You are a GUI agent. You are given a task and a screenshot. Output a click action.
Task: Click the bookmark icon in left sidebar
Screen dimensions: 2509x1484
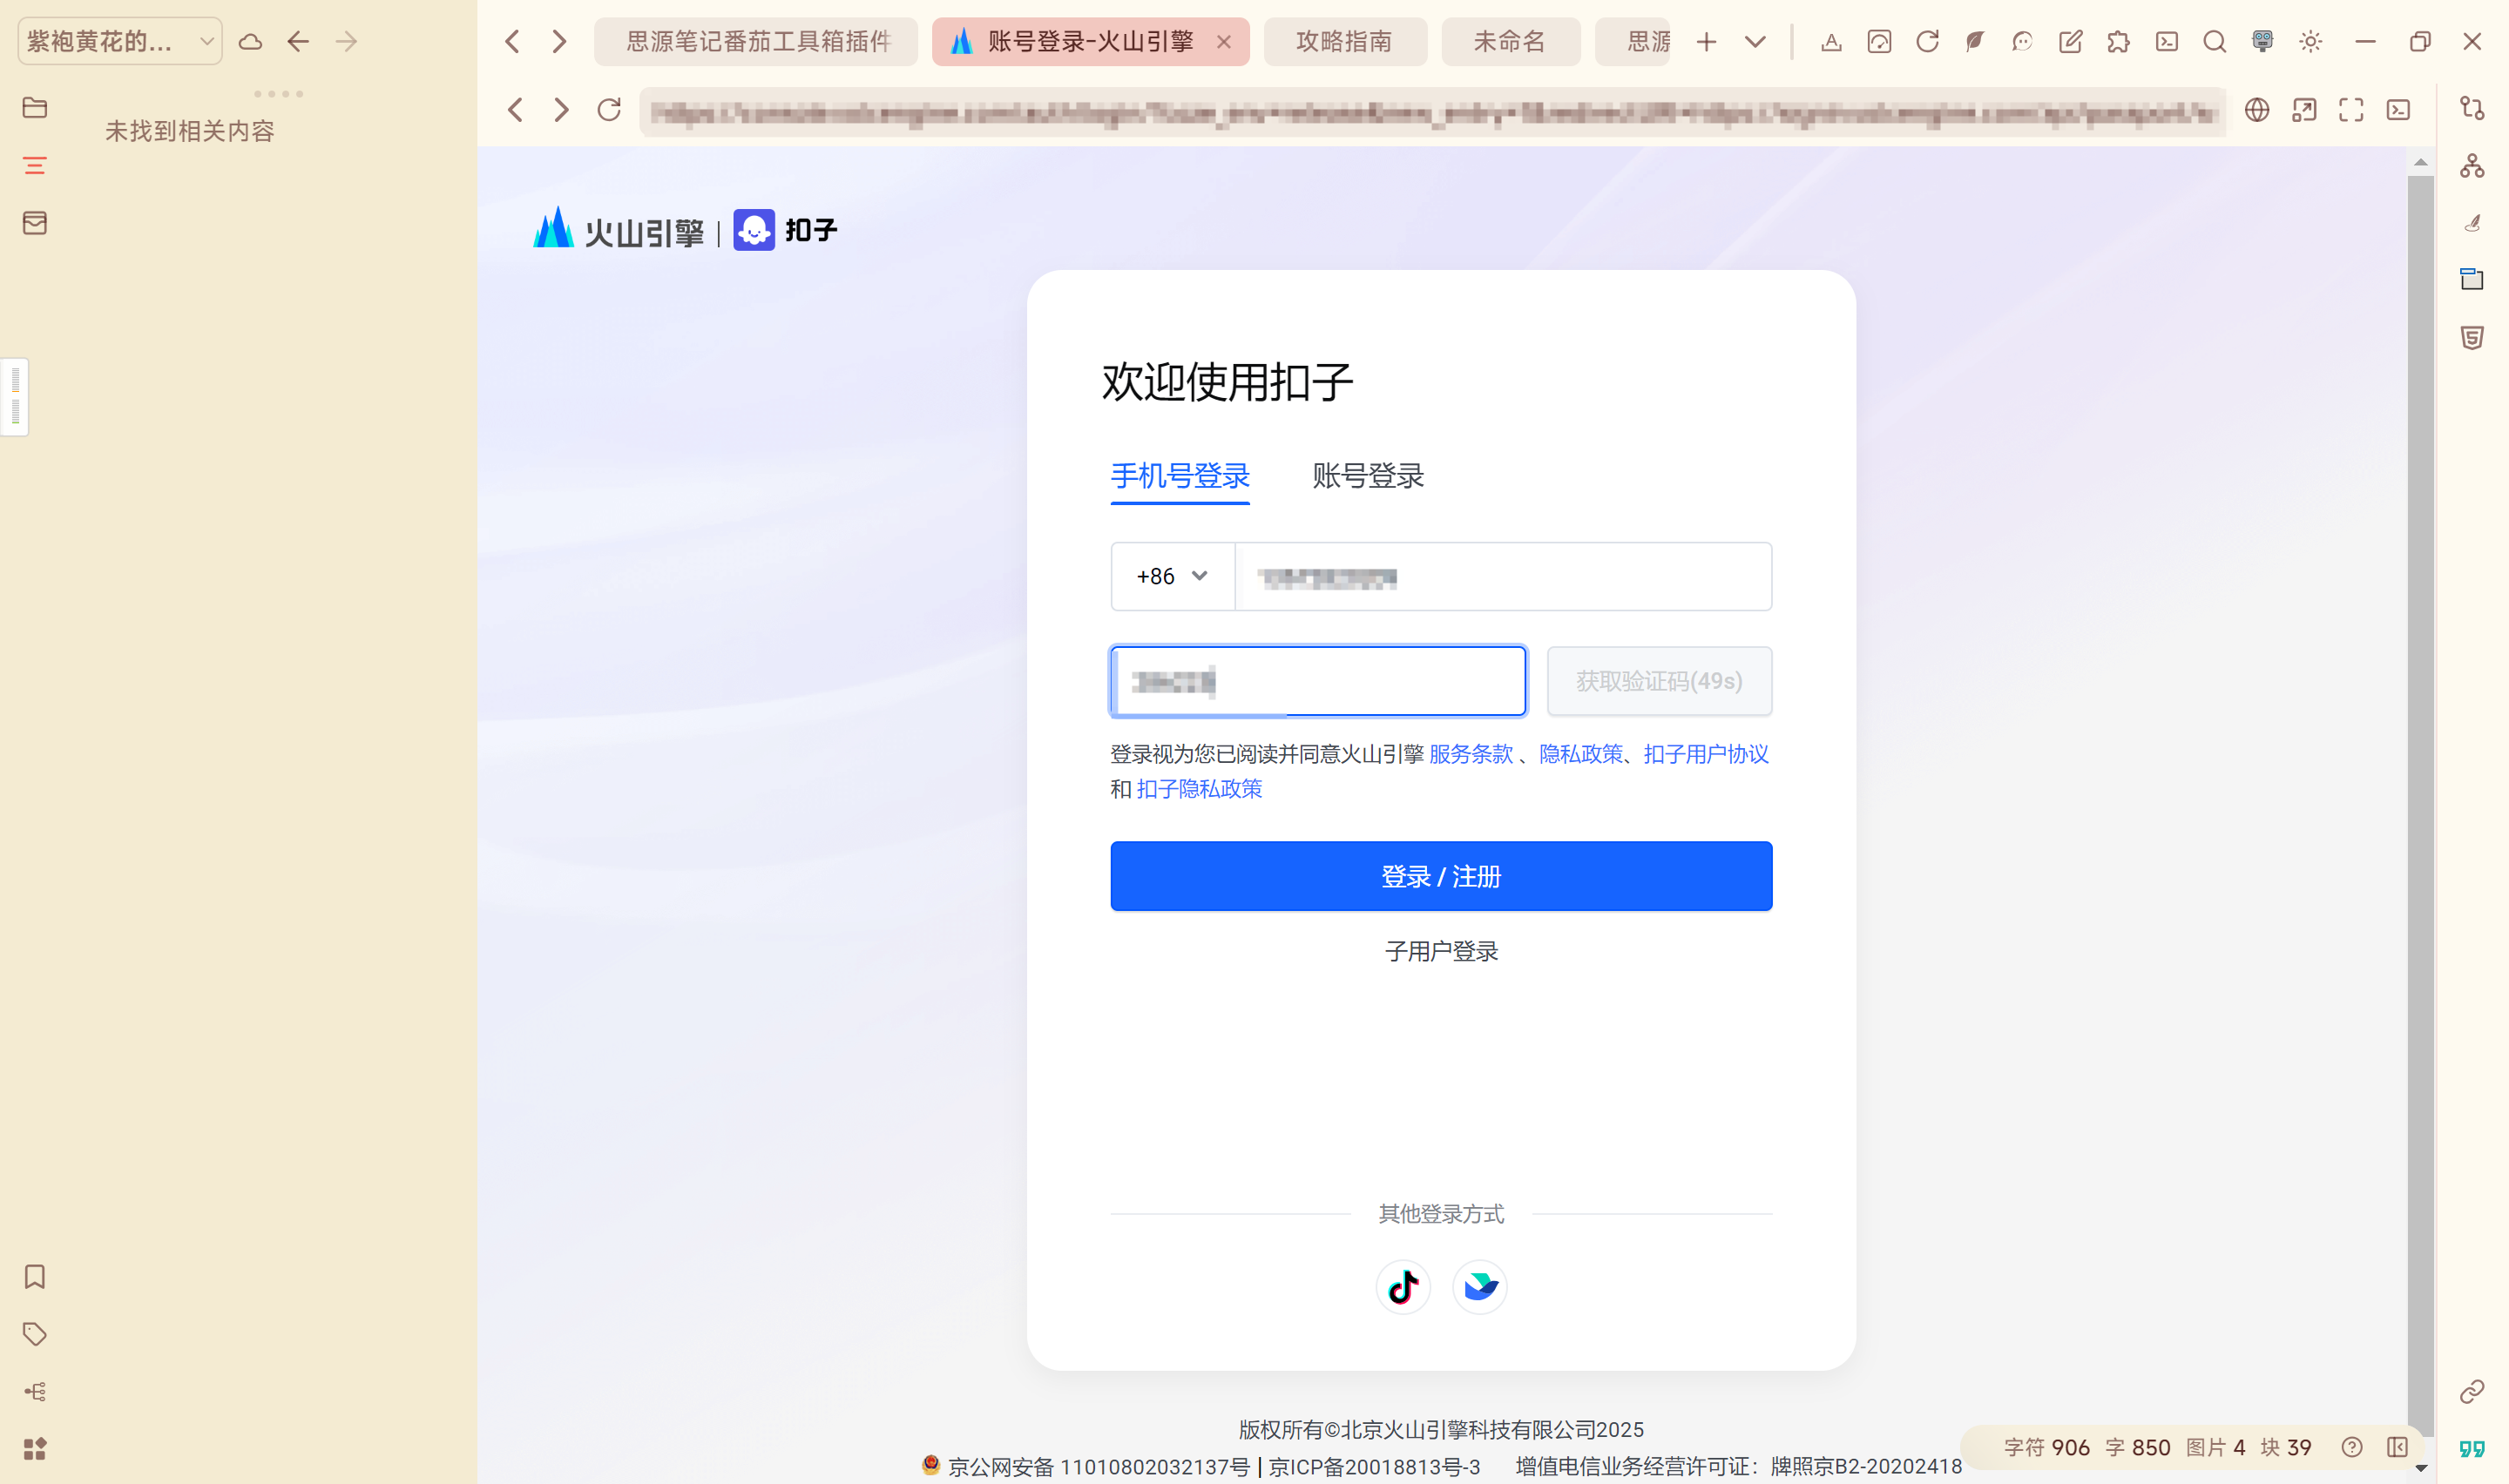(35, 1276)
